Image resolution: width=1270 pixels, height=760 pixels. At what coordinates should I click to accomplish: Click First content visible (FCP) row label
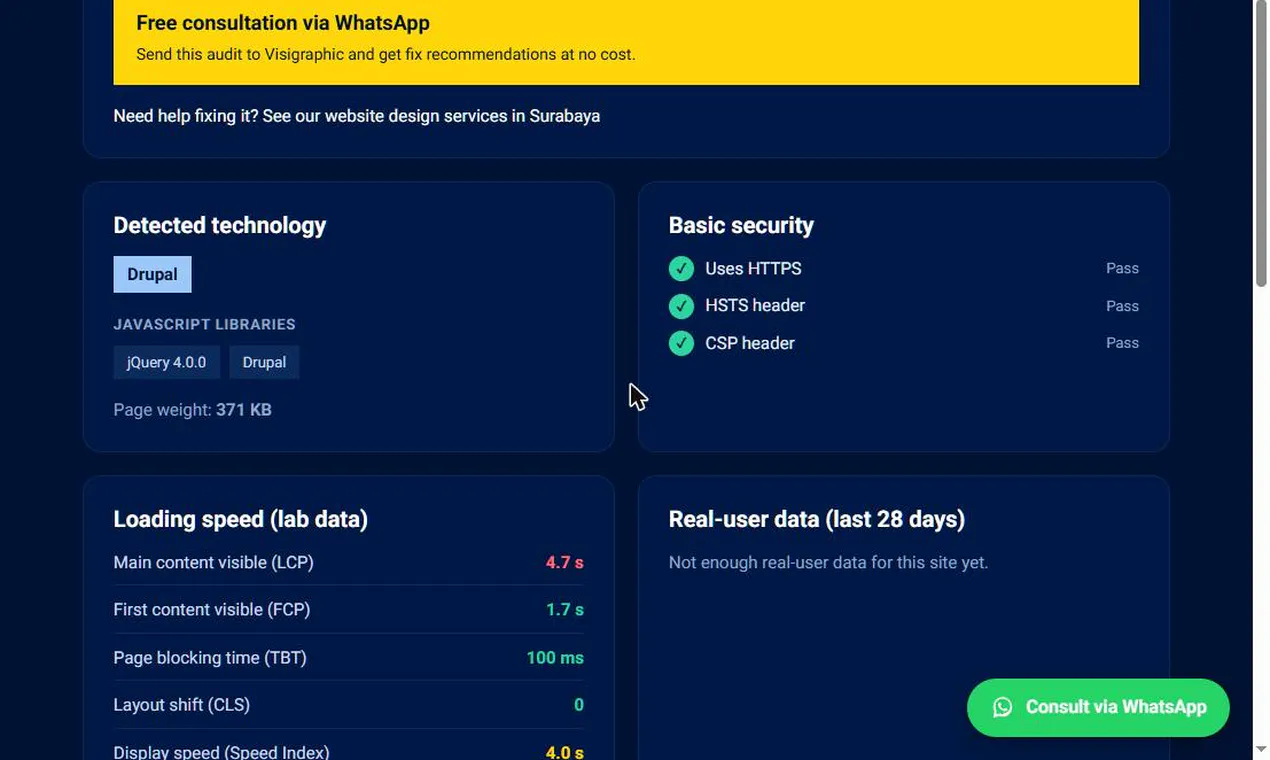coord(212,609)
